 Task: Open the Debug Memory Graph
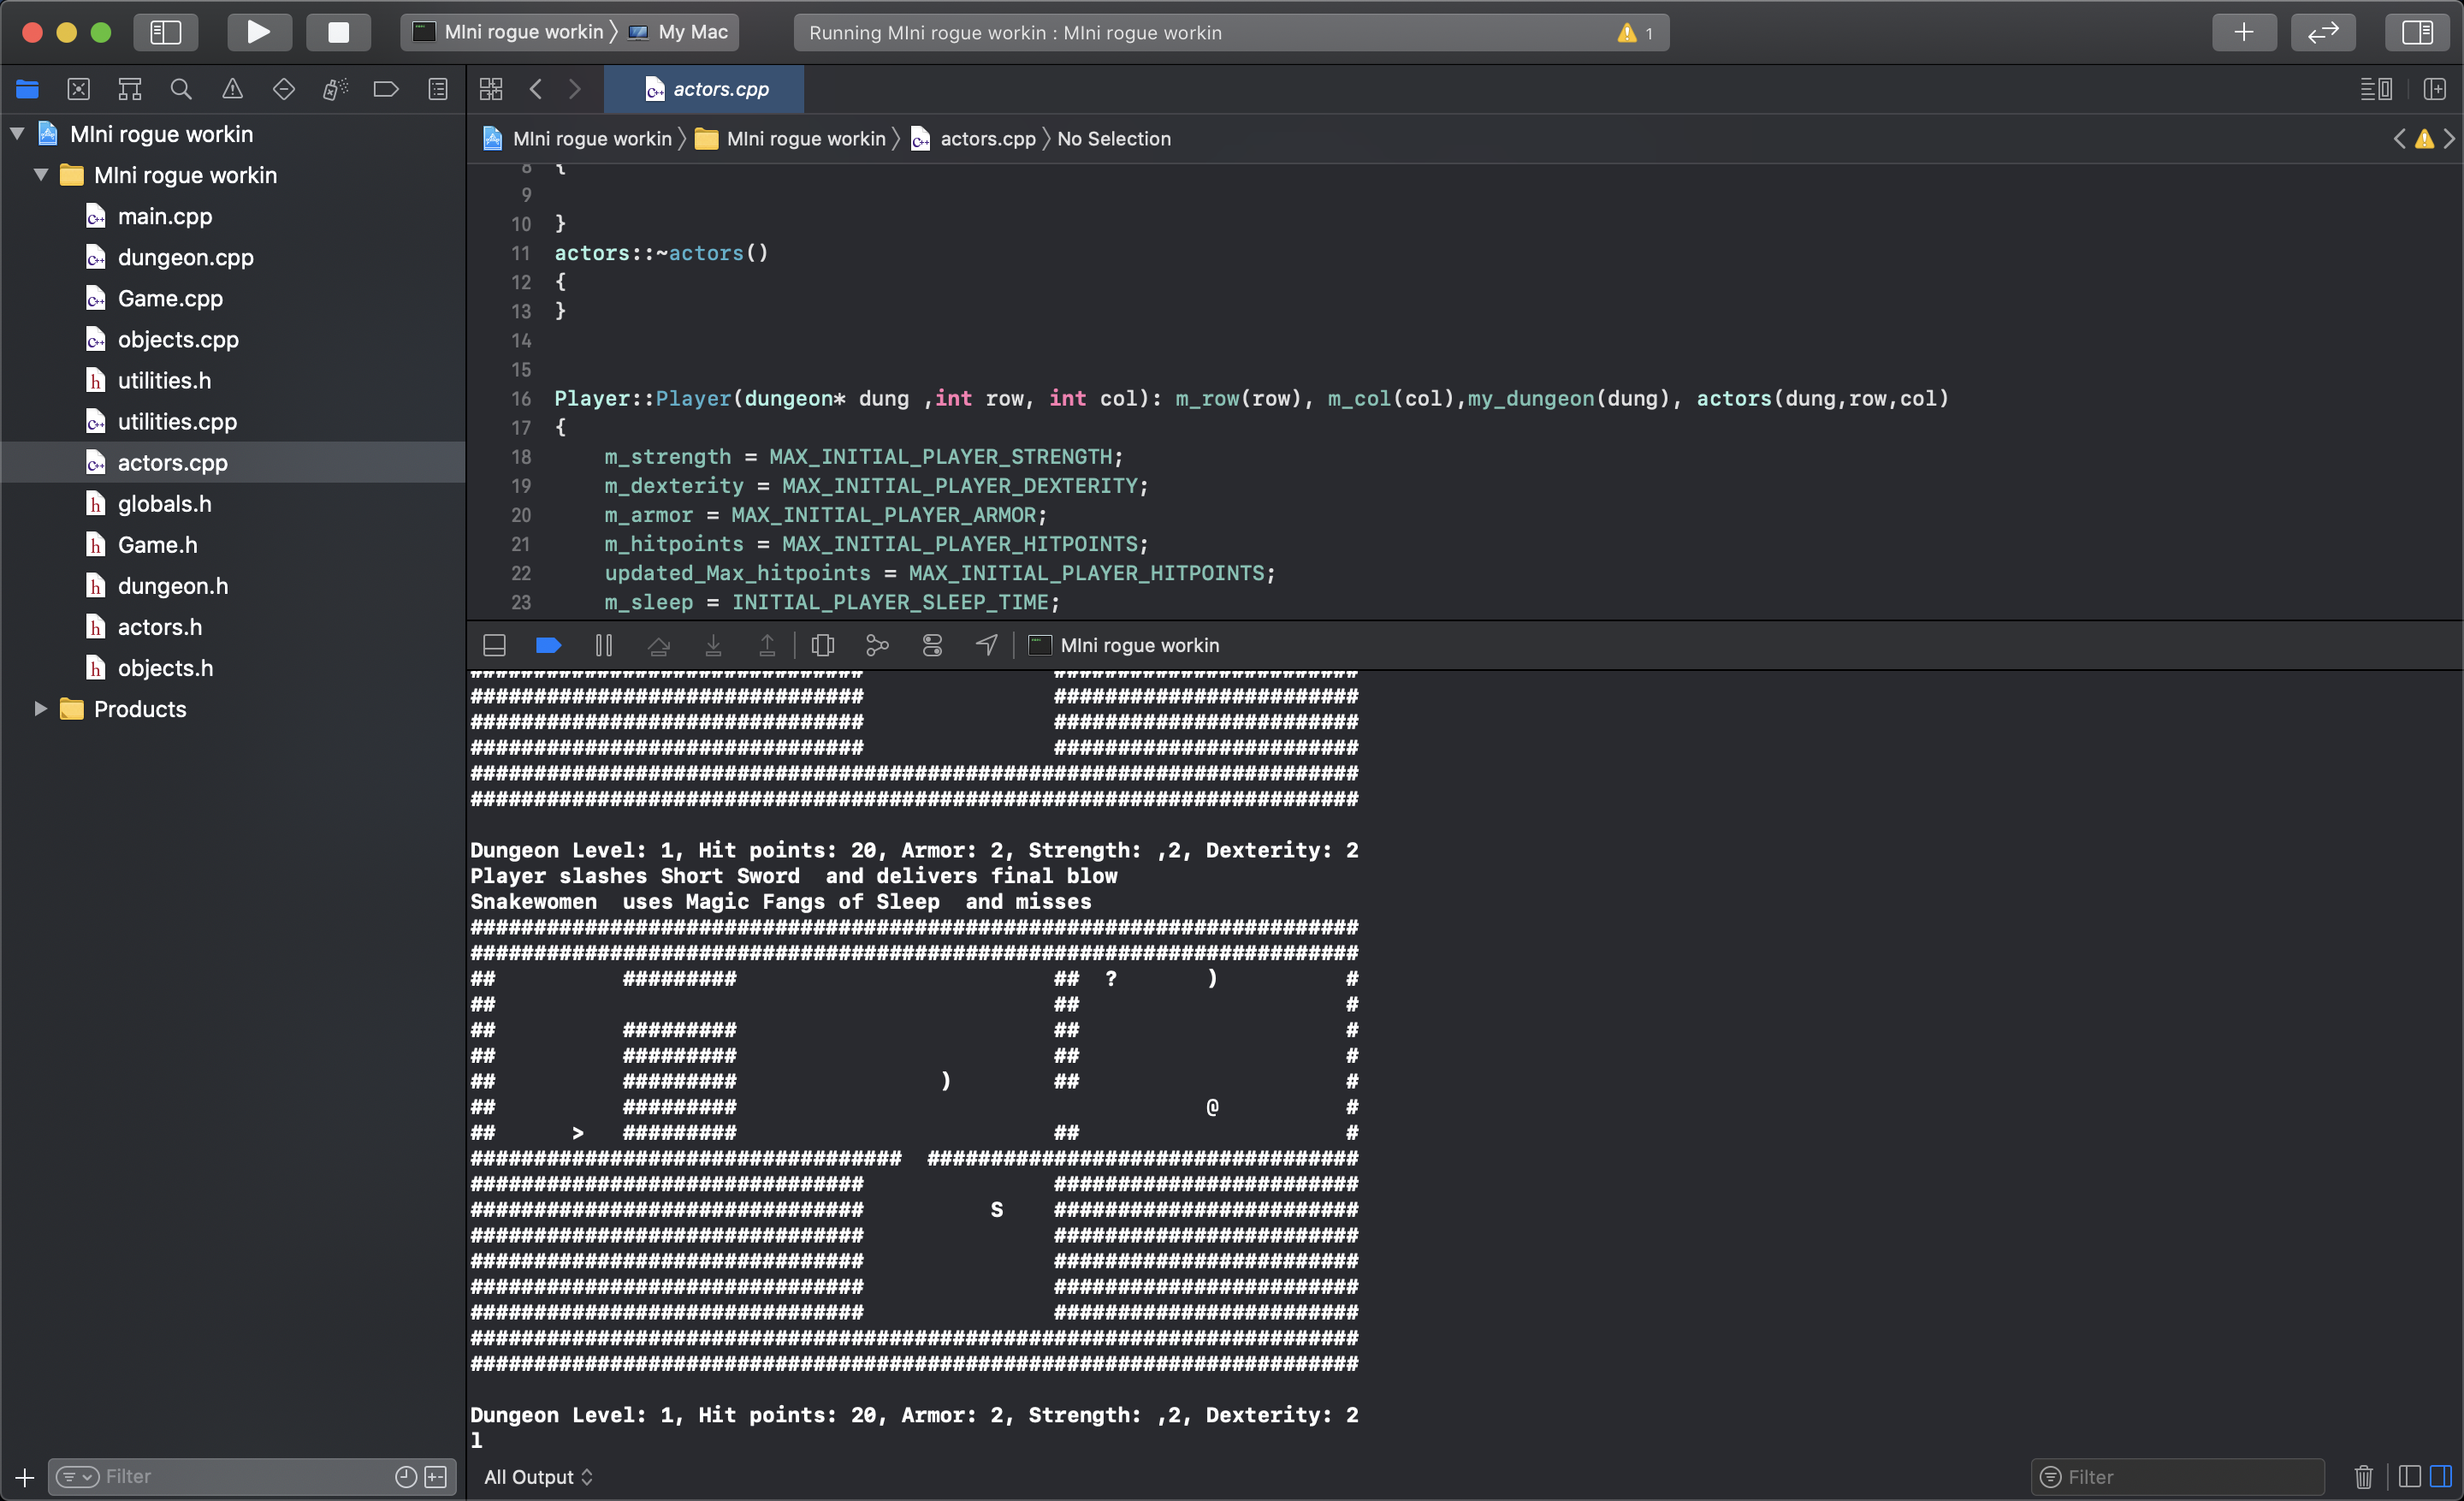point(877,645)
